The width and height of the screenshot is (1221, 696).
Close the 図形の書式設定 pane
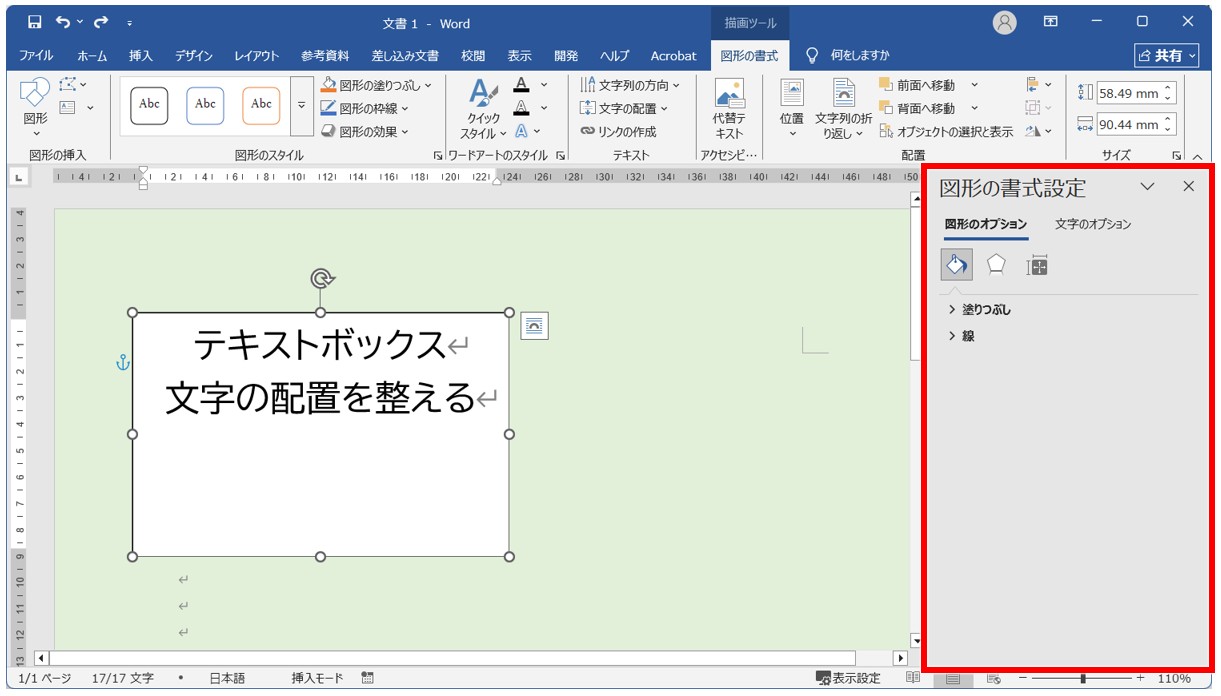[x=1188, y=186]
